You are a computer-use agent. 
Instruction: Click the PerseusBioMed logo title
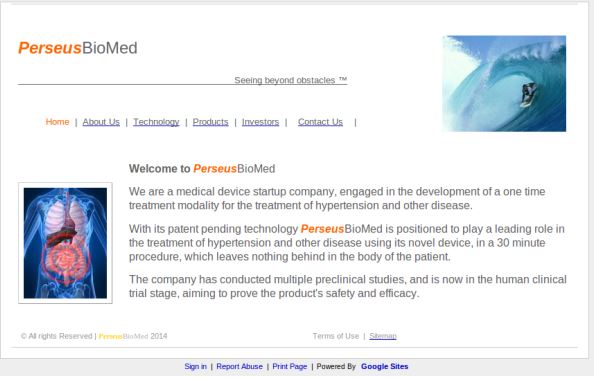[x=78, y=48]
